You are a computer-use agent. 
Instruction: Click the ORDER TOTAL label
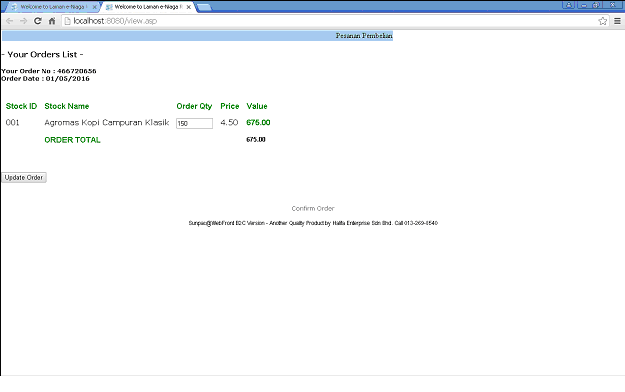pos(73,140)
